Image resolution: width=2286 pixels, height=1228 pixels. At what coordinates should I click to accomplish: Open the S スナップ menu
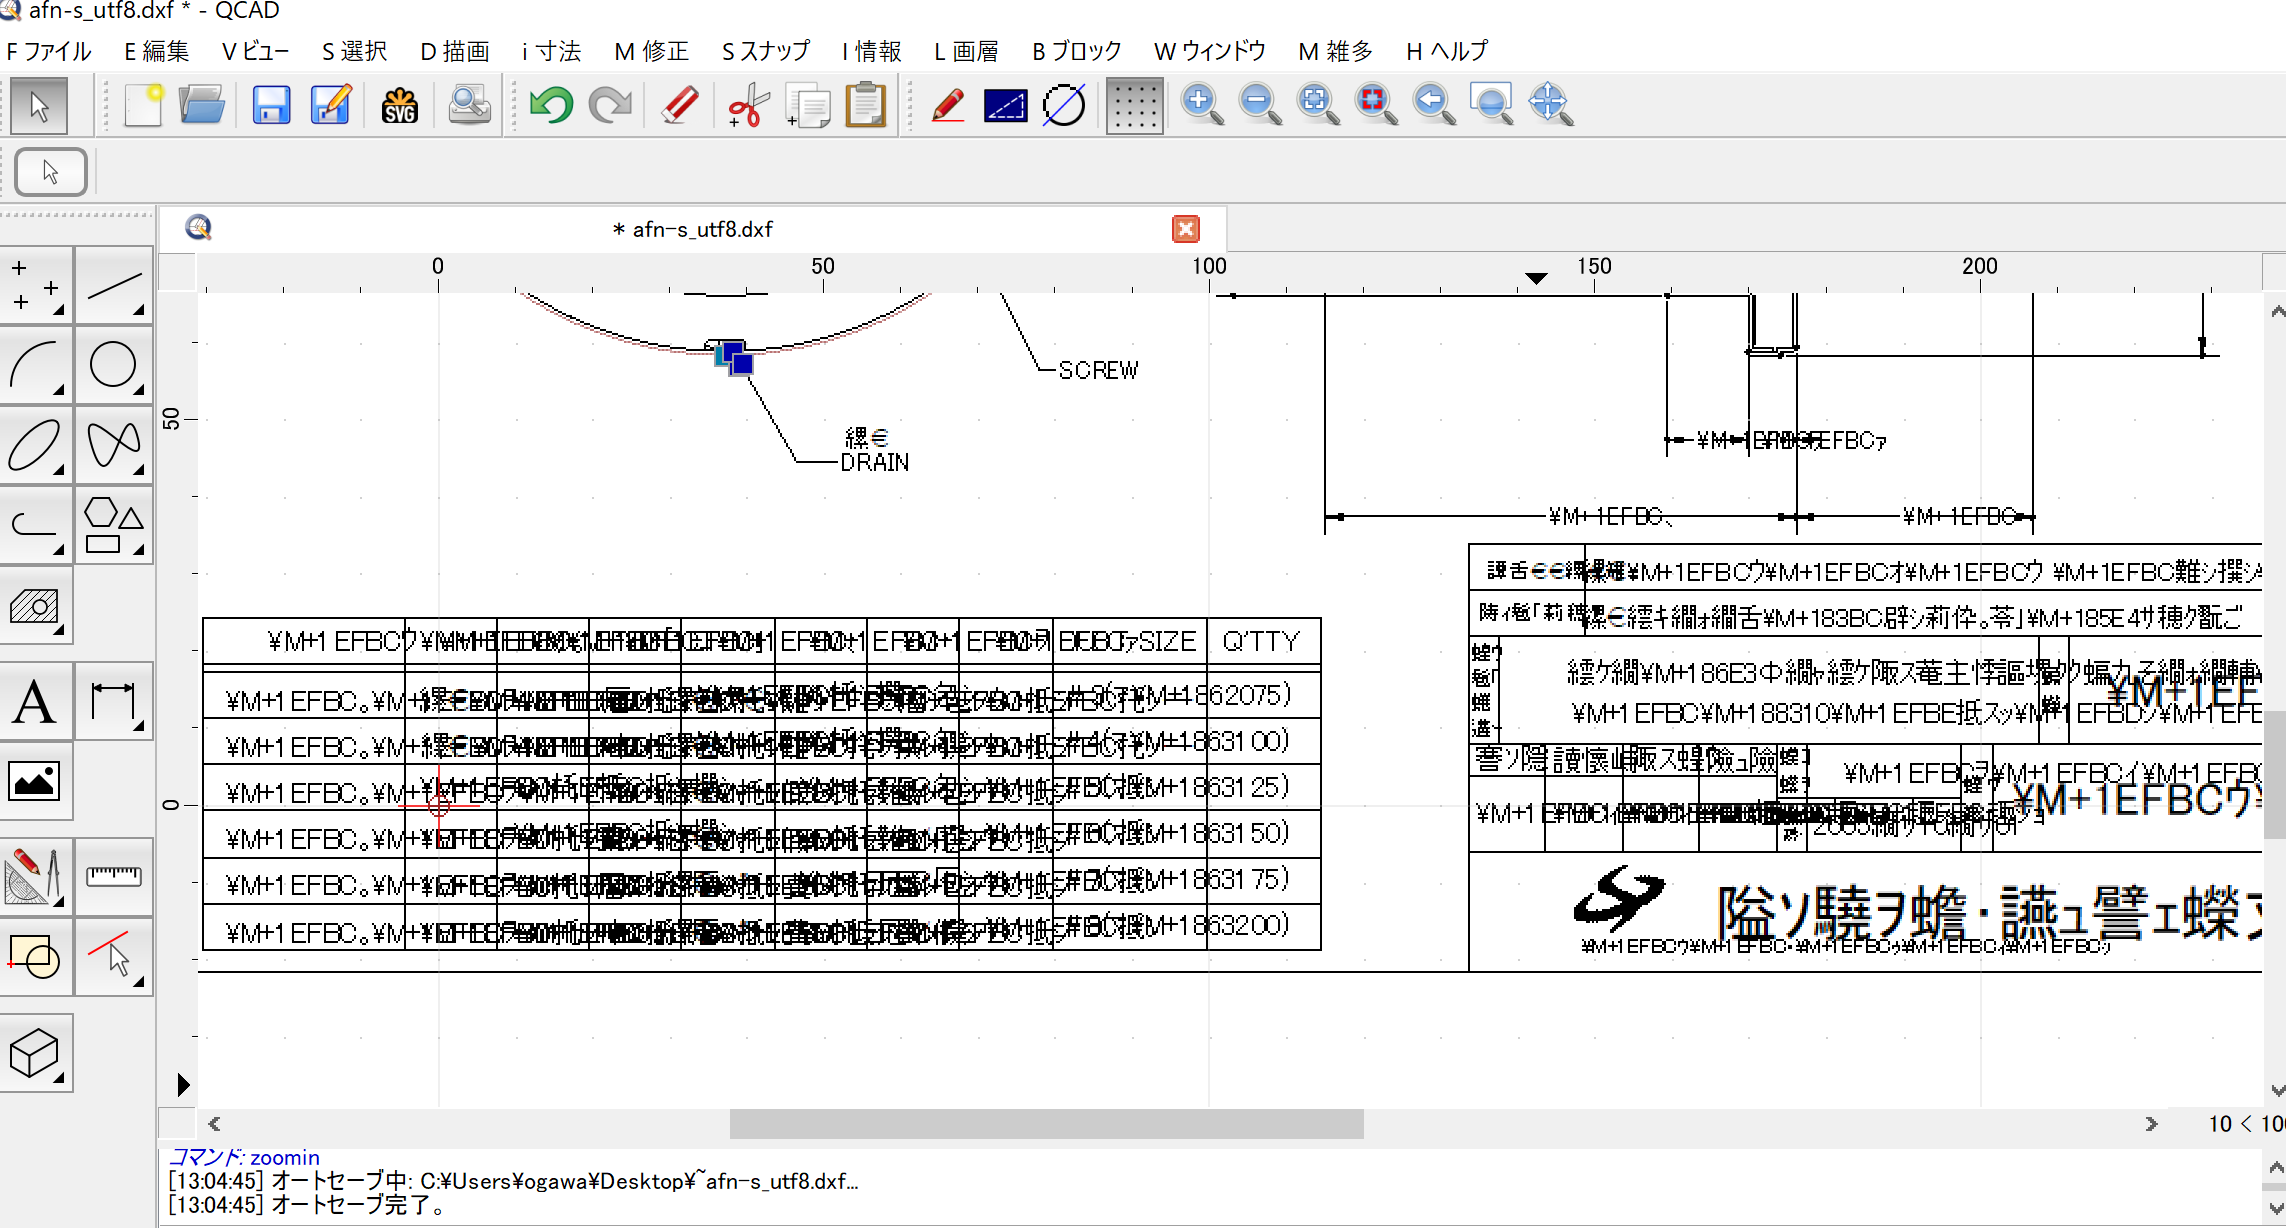pyautogui.click(x=766, y=51)
